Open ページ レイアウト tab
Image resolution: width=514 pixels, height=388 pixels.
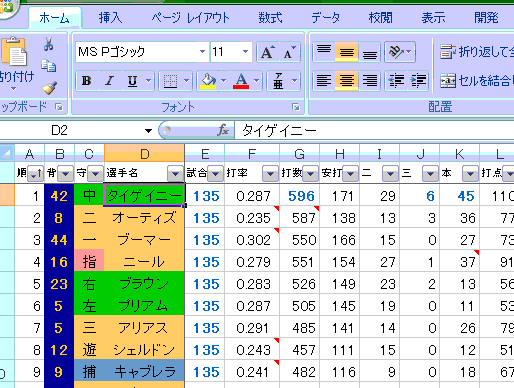pos(190,18)
